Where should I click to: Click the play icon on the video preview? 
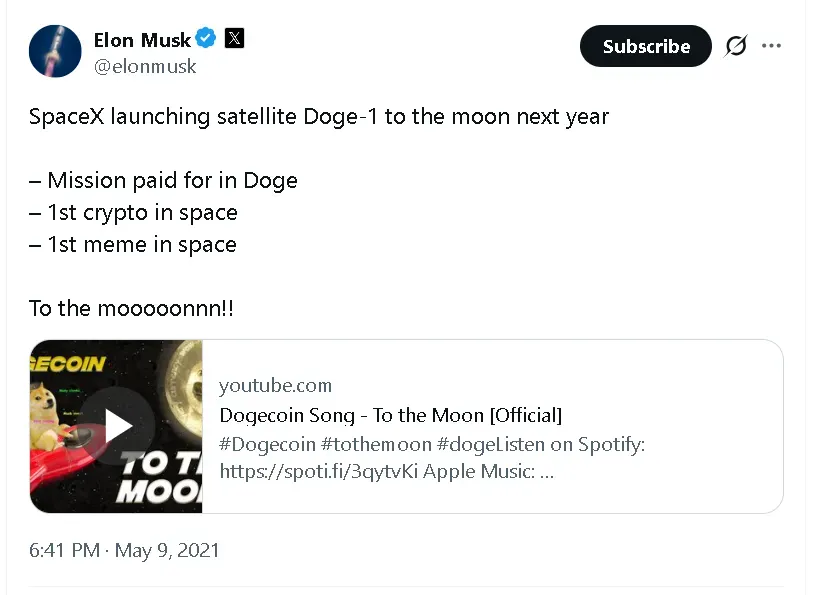117,425
